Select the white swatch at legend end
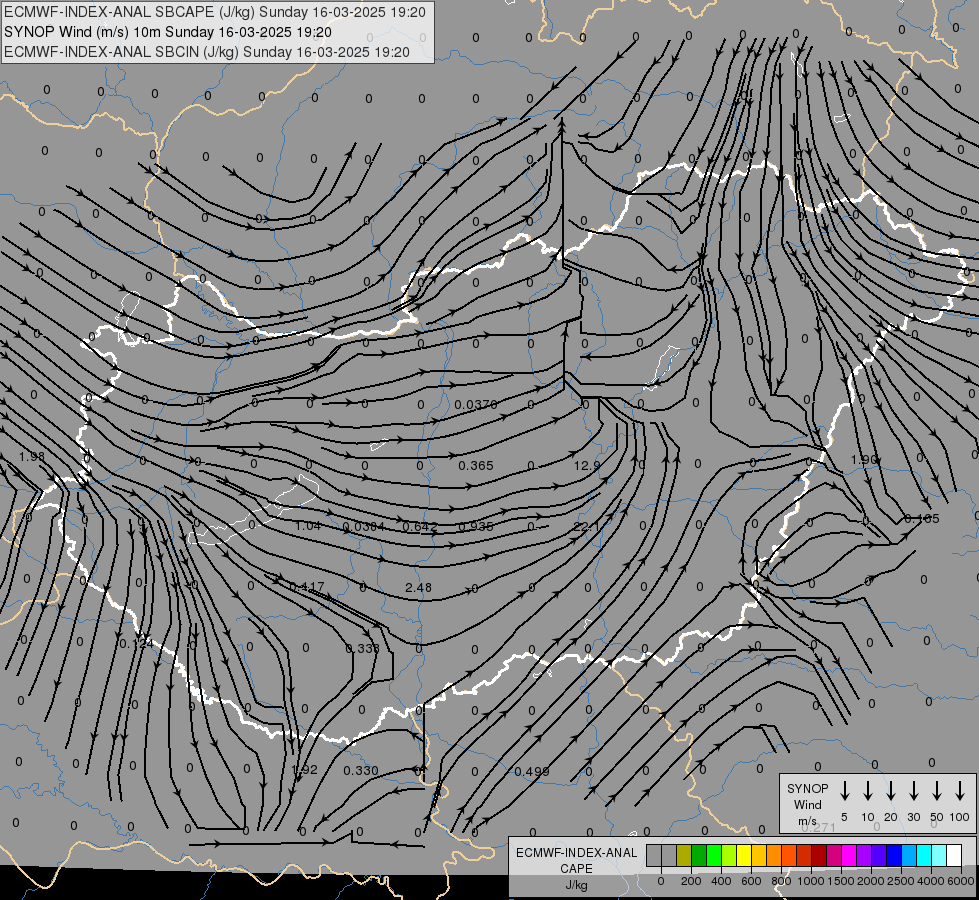 [x=954, y=855]
